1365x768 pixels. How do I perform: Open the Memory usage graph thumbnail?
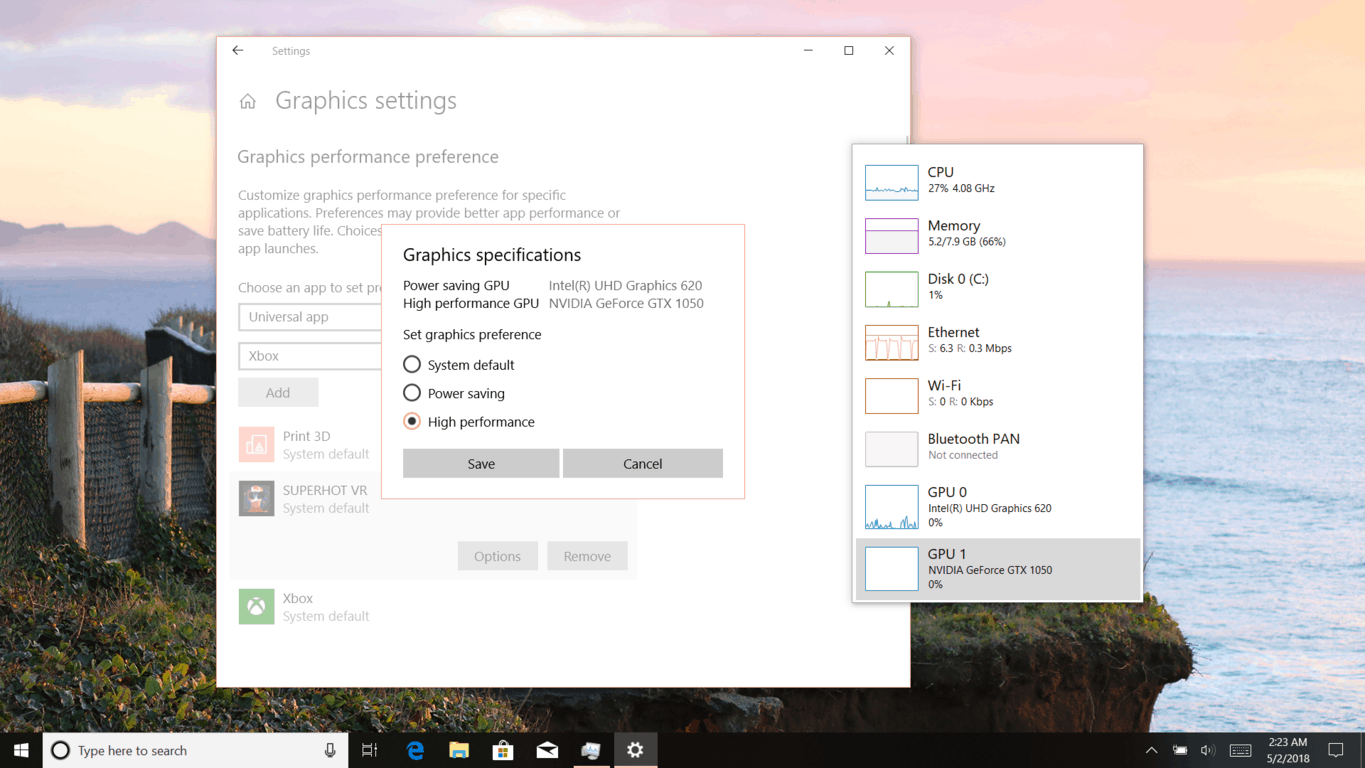point(891,236)
